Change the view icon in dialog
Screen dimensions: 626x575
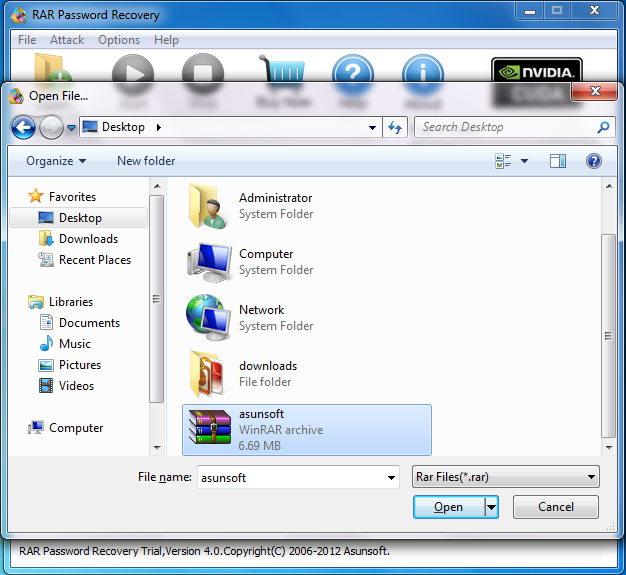[503, 161]
